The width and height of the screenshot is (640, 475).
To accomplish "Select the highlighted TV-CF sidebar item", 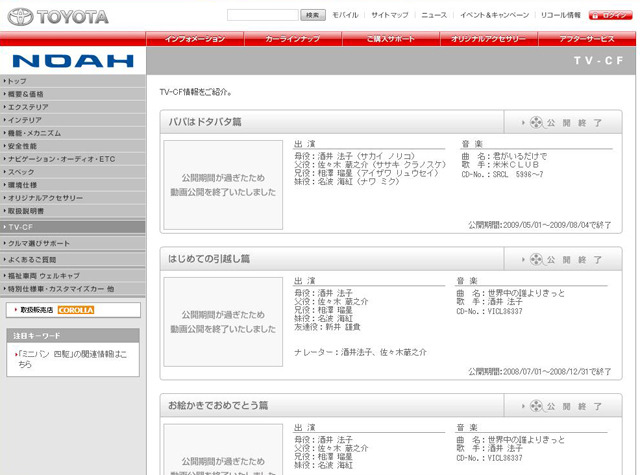I will click(x=73, y=227).
